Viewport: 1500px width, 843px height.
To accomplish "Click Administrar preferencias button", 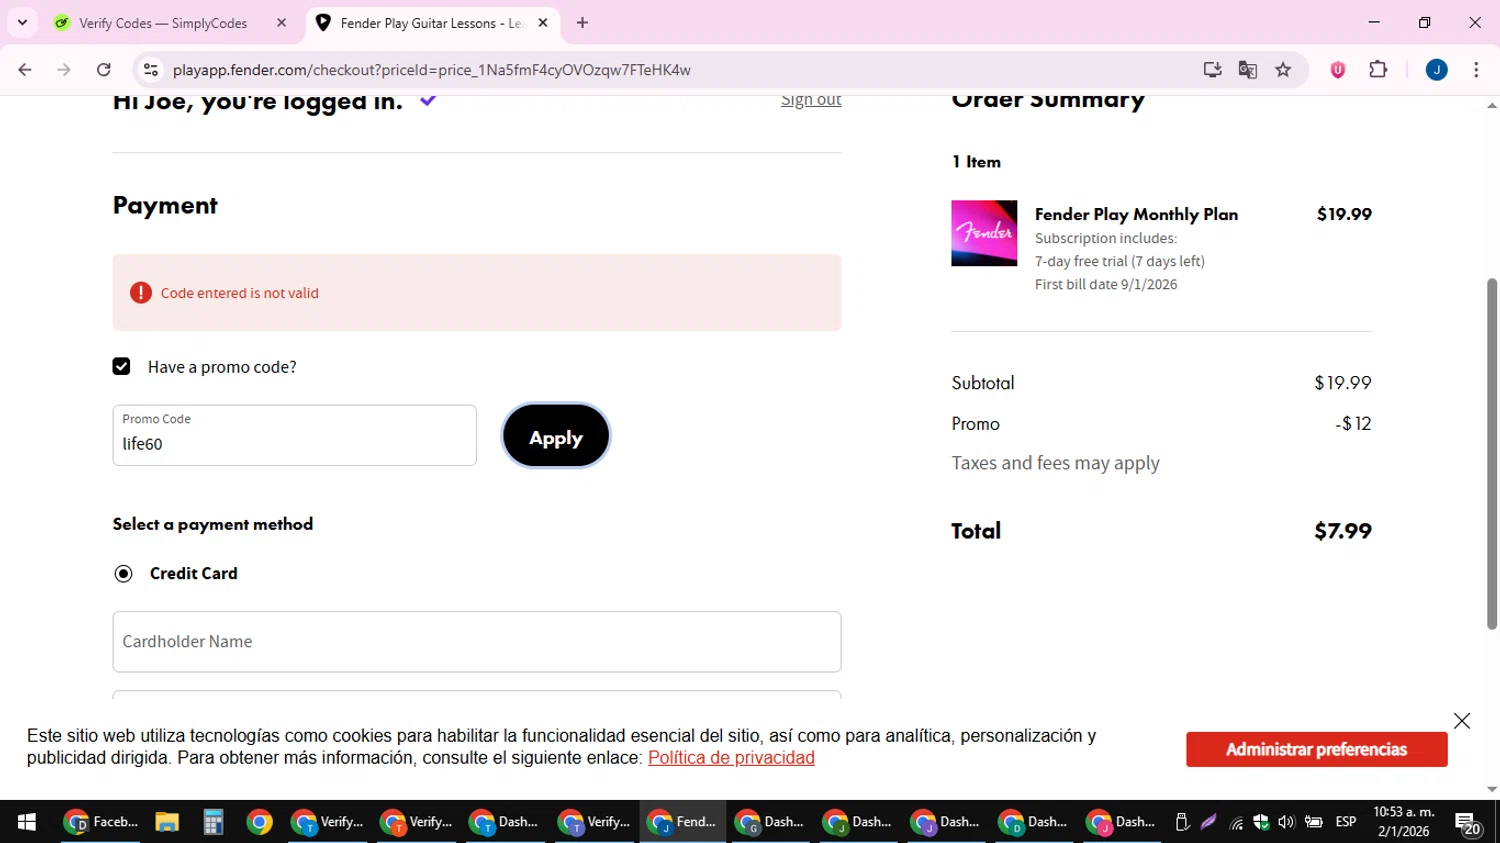I will coord(1317,750).
